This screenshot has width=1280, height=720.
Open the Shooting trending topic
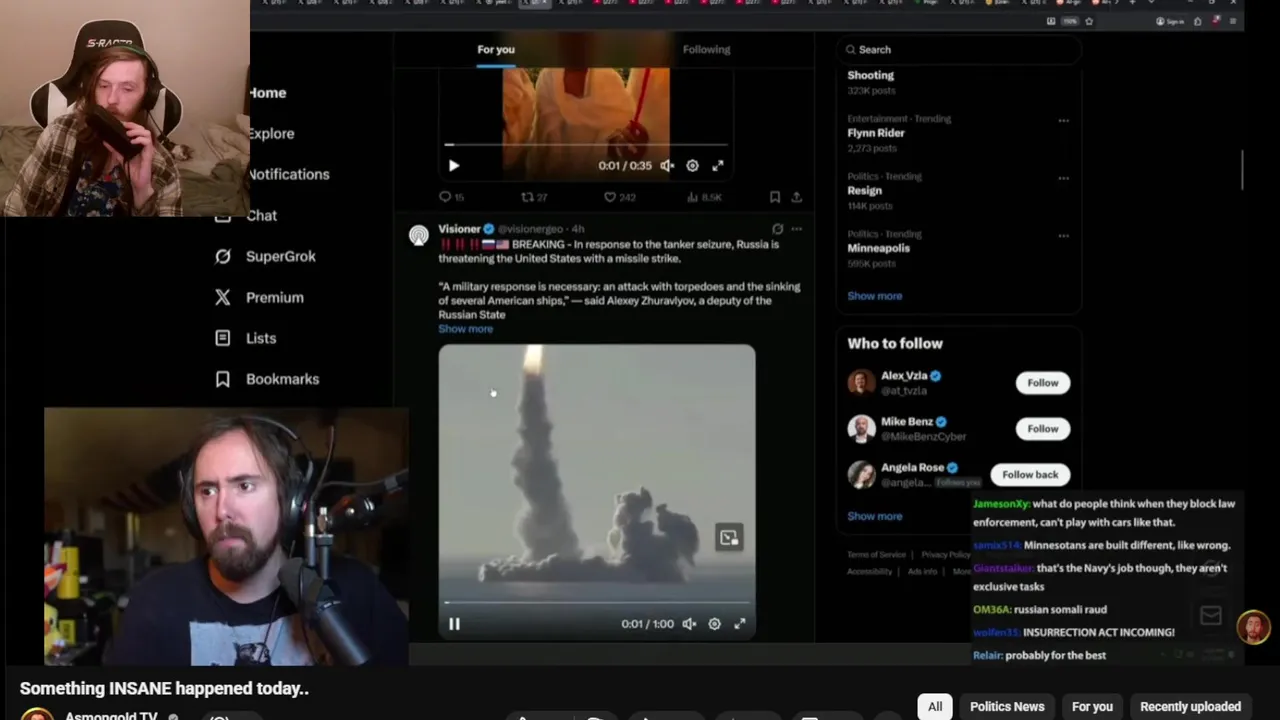[x=870, y=75]
